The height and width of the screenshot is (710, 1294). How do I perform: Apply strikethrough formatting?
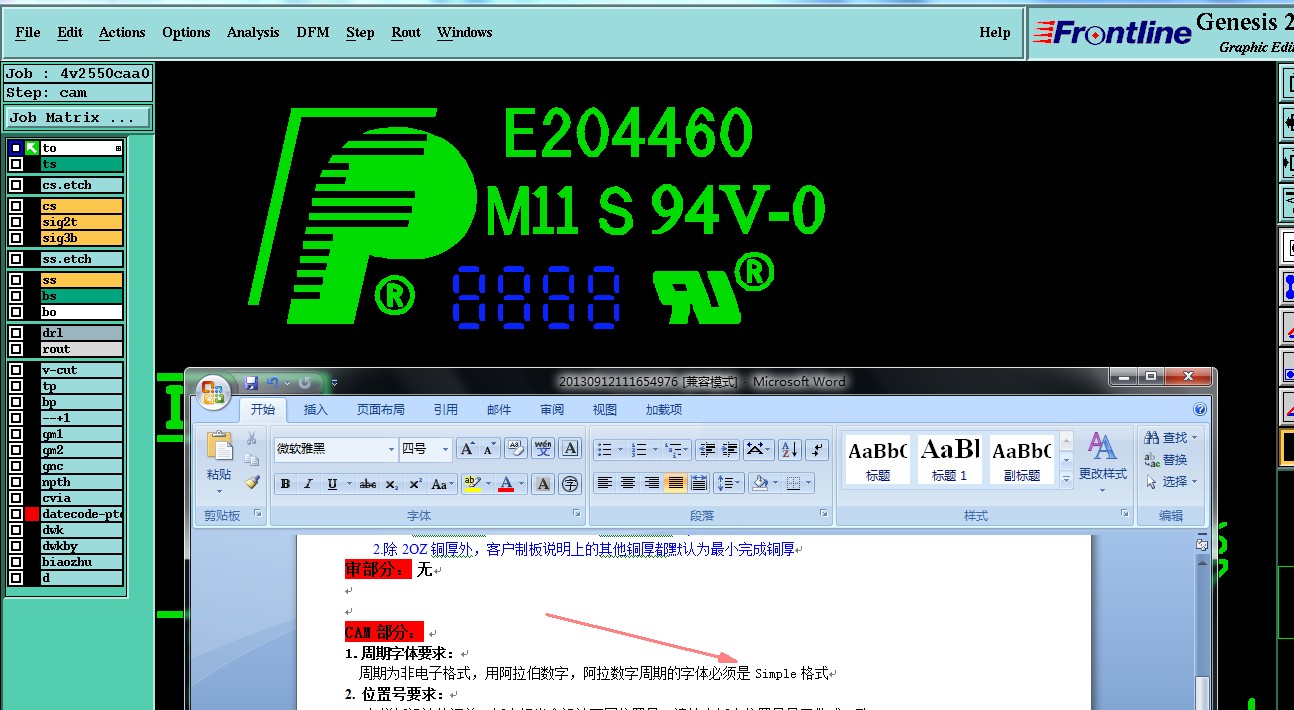click(368, 484)
